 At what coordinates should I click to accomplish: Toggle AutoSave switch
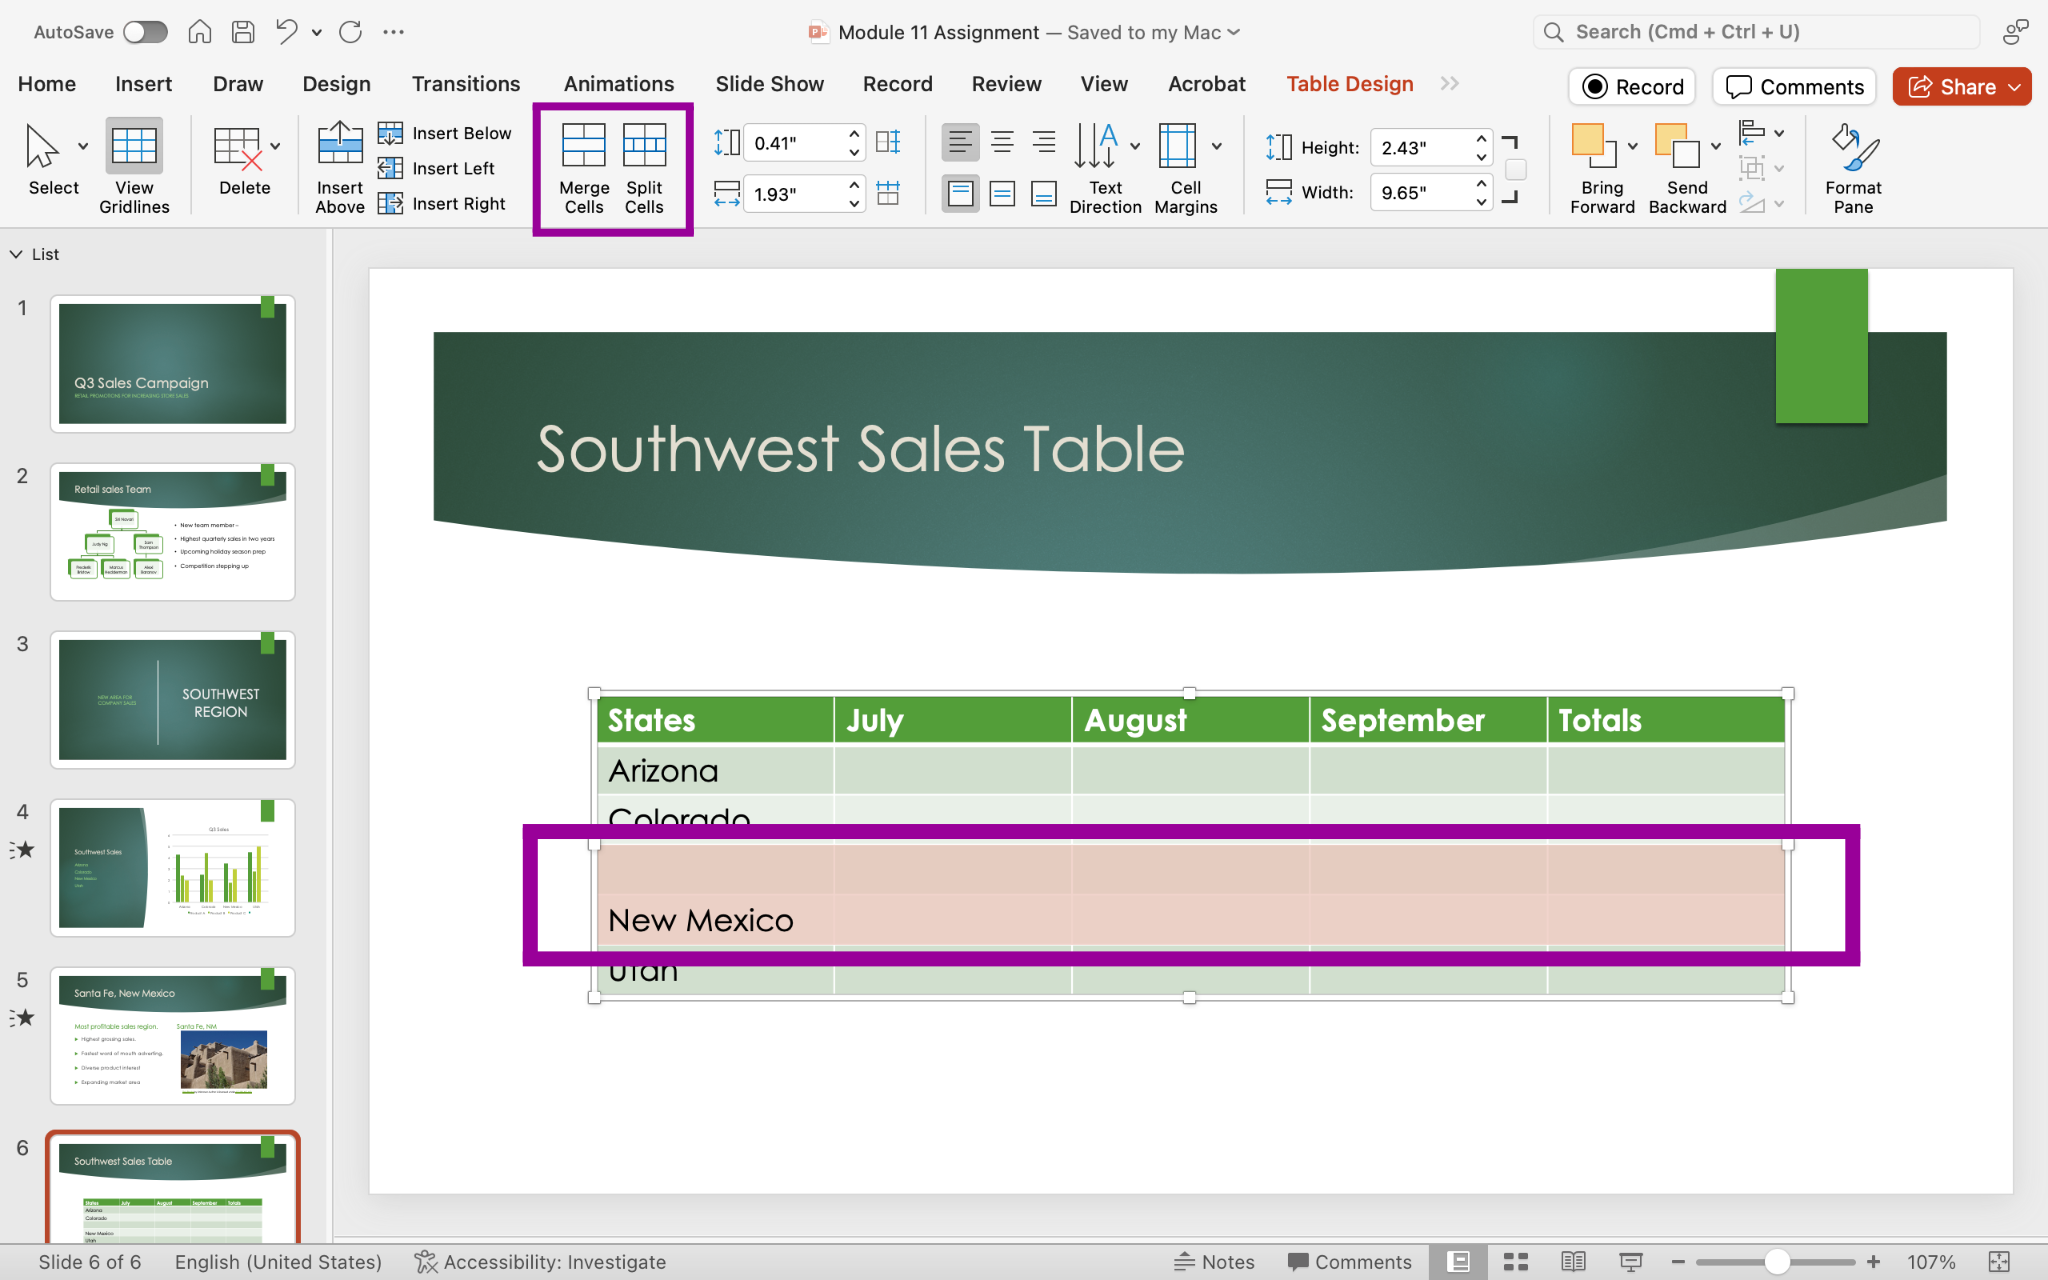point(145,32)
